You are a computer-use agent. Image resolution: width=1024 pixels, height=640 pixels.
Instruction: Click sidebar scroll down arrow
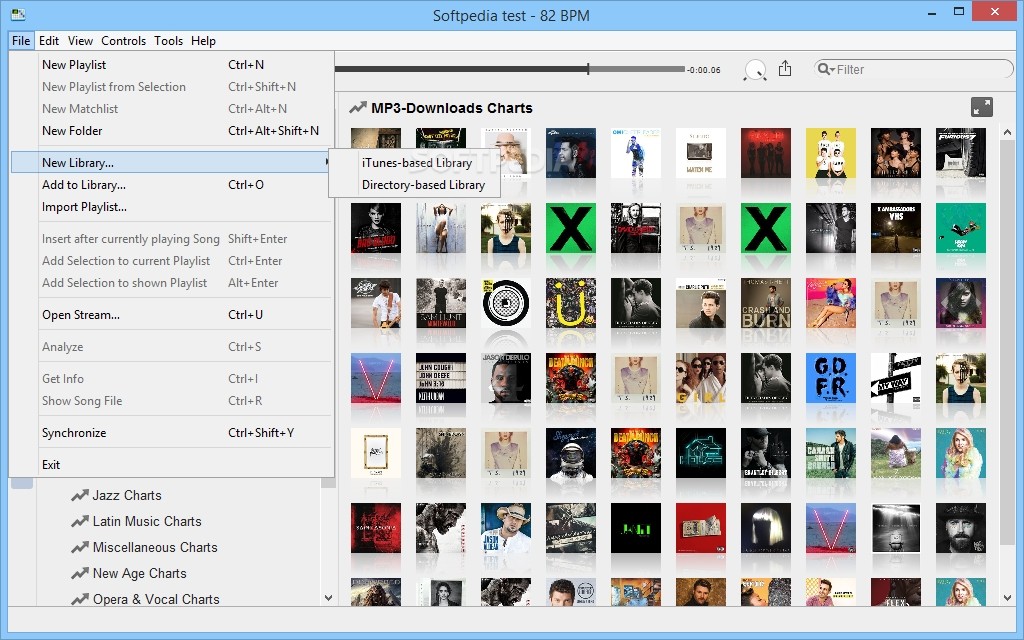coord(328,598)
